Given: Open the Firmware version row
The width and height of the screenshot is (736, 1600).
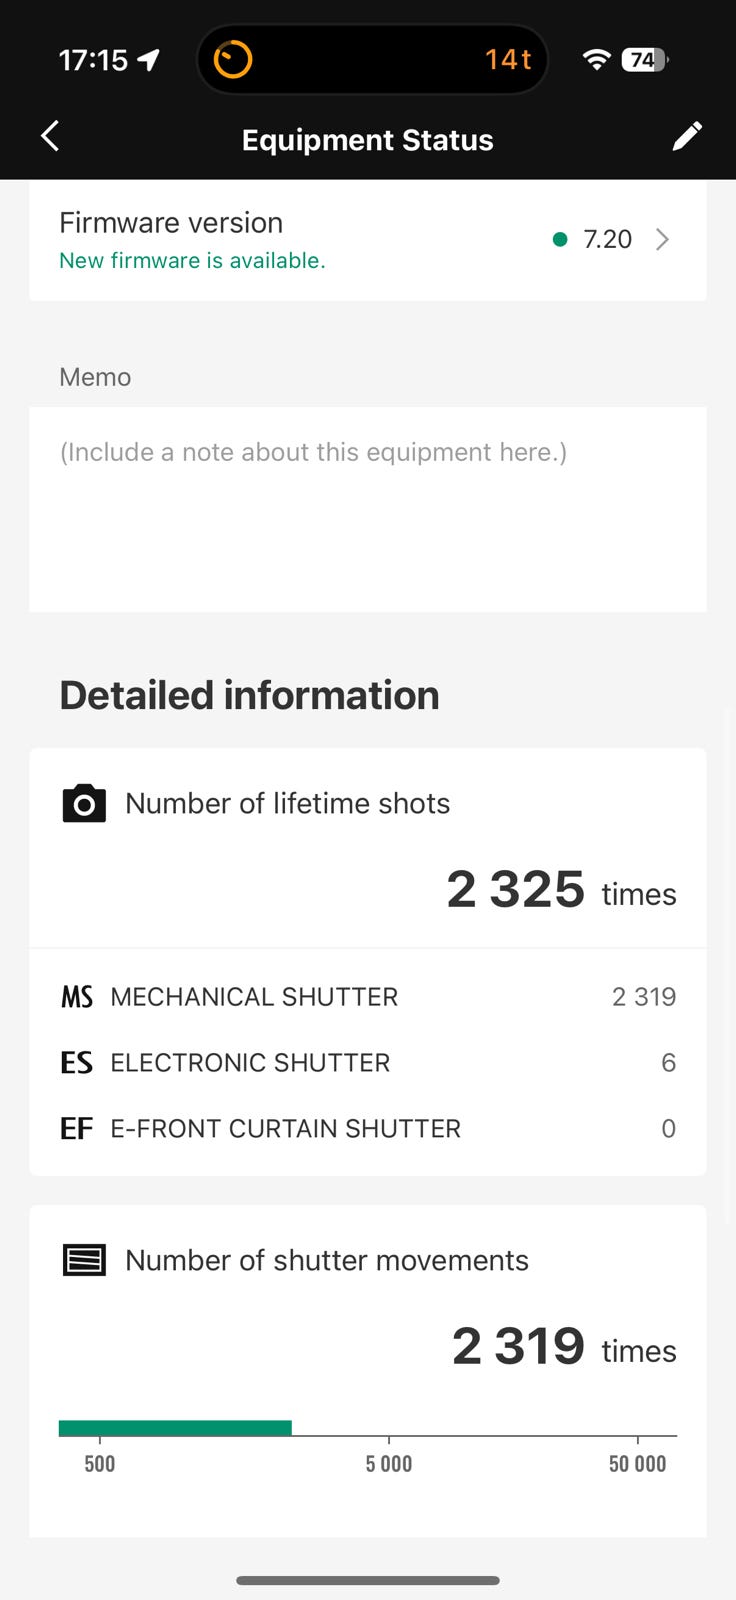Looking at the screenshot, I should (300, 240).
